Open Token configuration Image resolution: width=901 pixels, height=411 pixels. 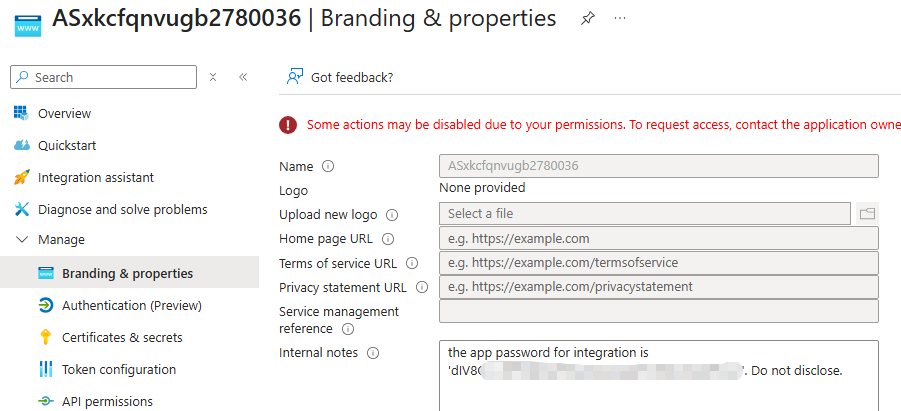[x=119, y=370]
